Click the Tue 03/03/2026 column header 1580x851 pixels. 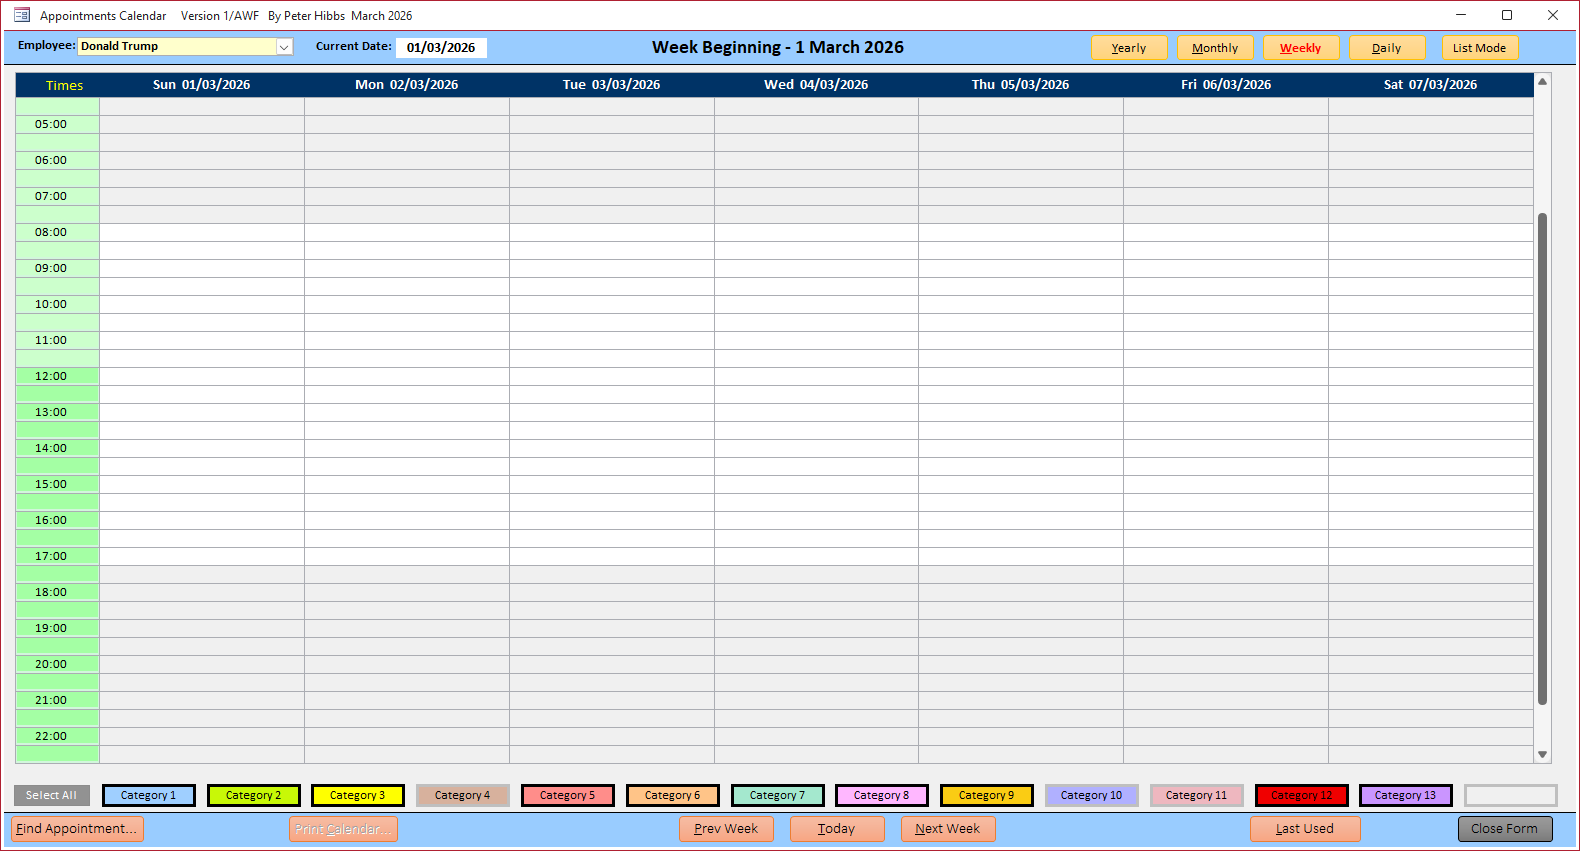[612, 85]
